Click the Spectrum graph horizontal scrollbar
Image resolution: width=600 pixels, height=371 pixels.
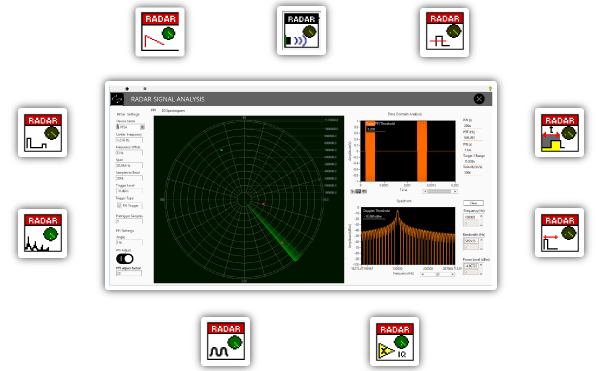pos(437,274)
